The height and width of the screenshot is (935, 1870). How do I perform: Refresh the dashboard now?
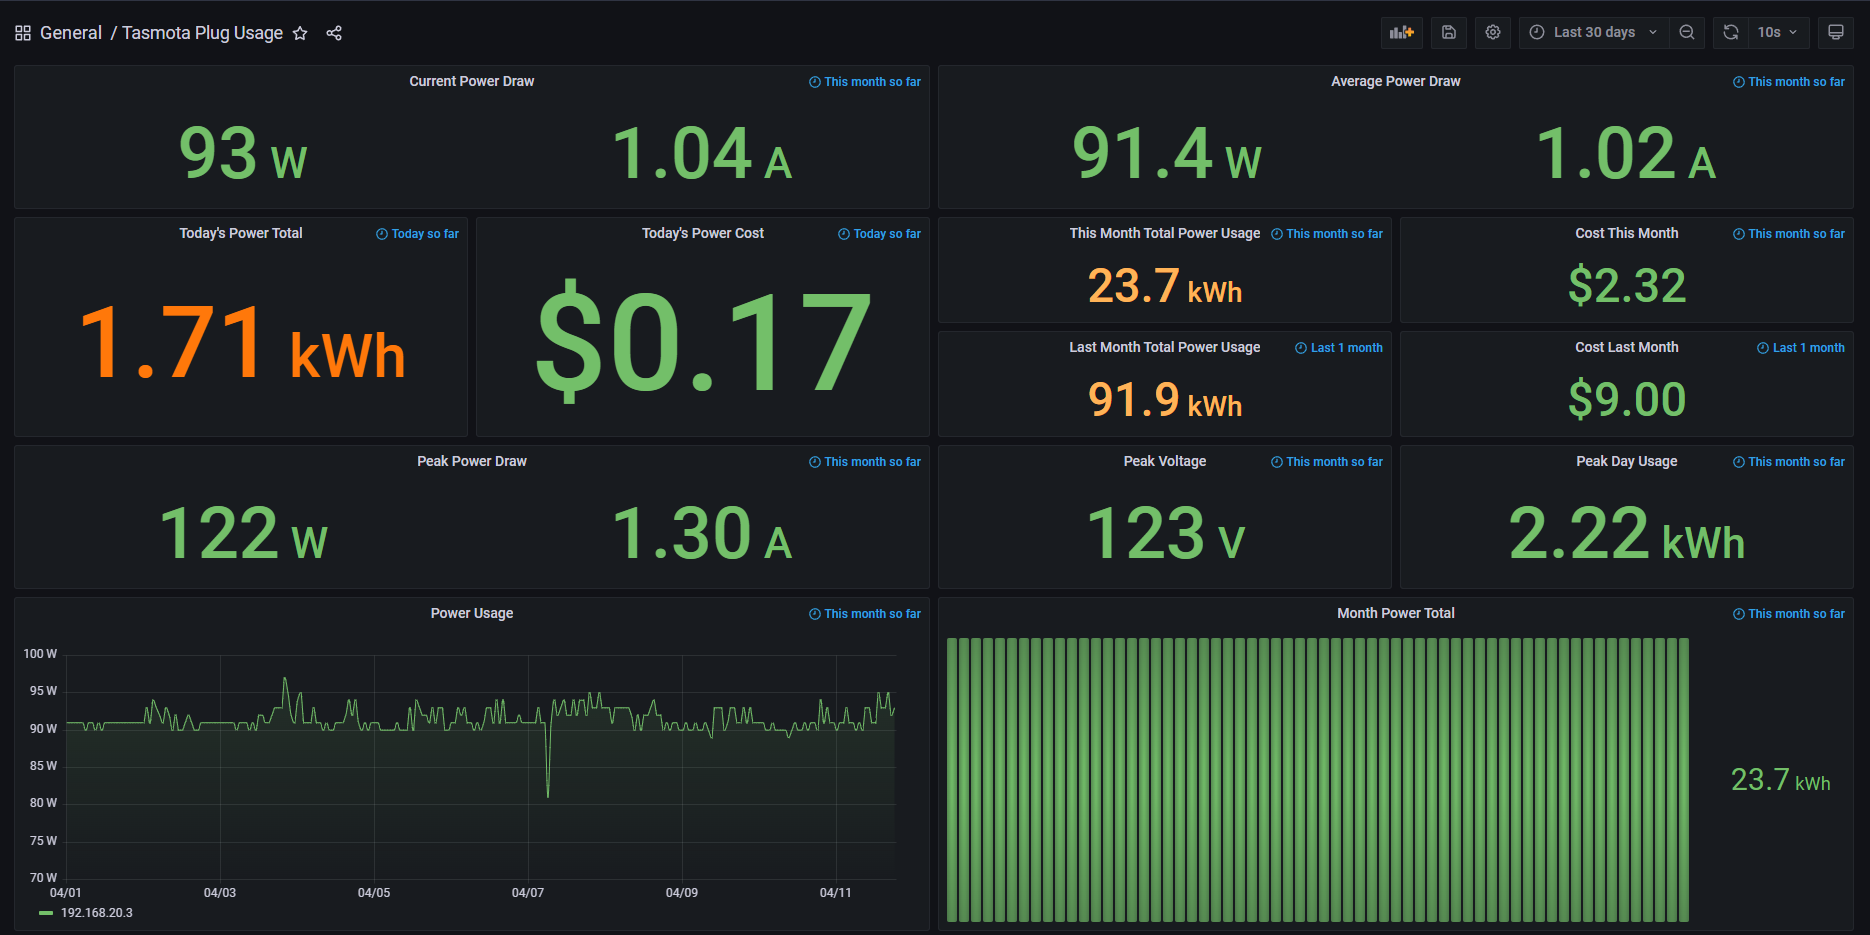[x=1731, y=32]
